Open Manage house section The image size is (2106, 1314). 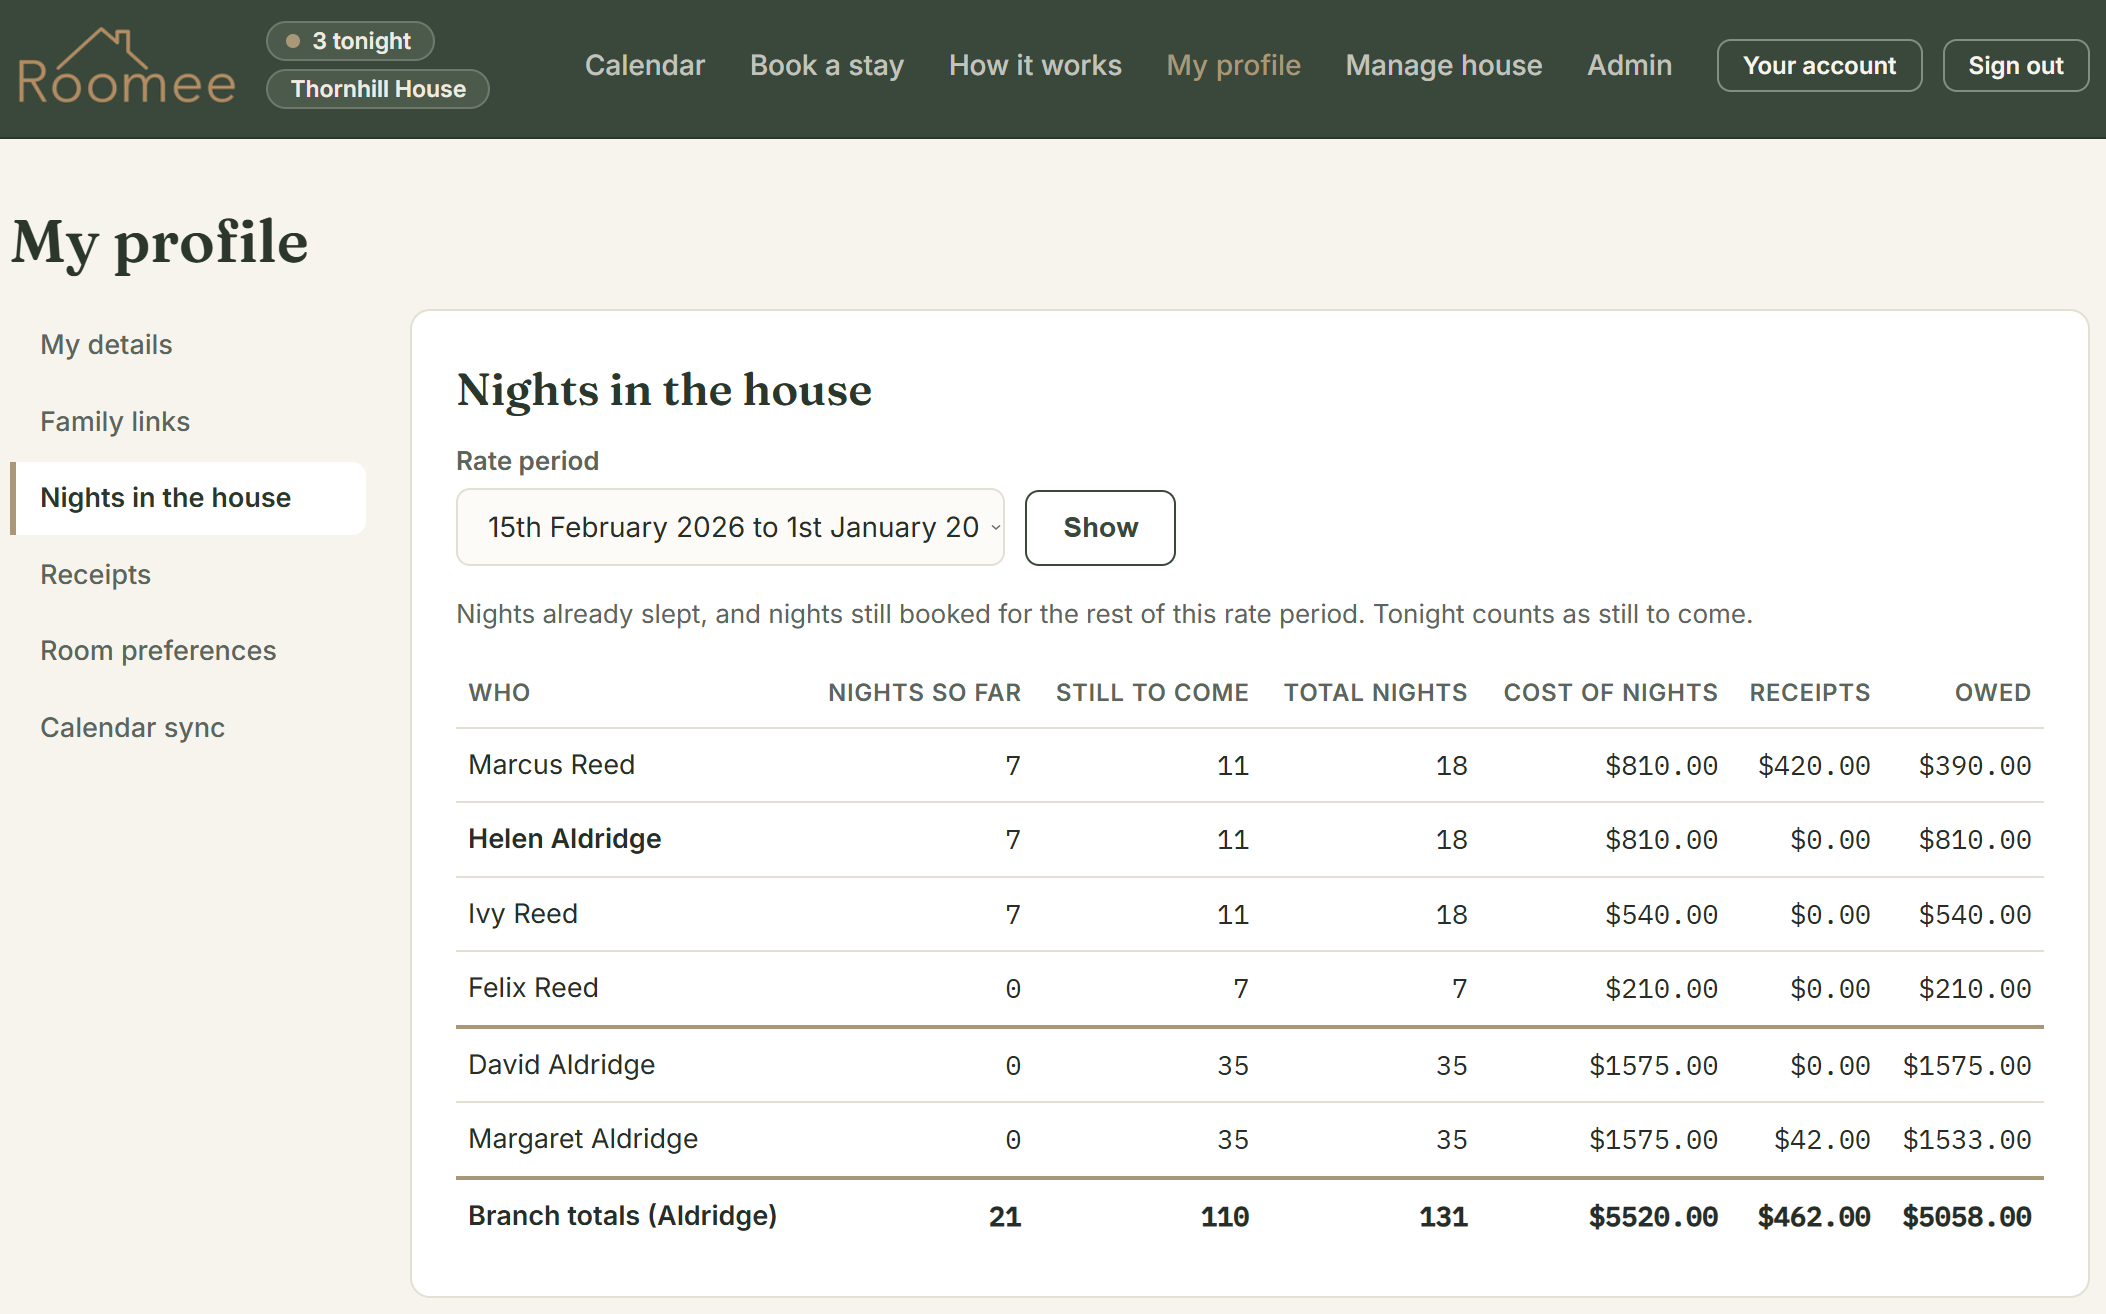1444,65
